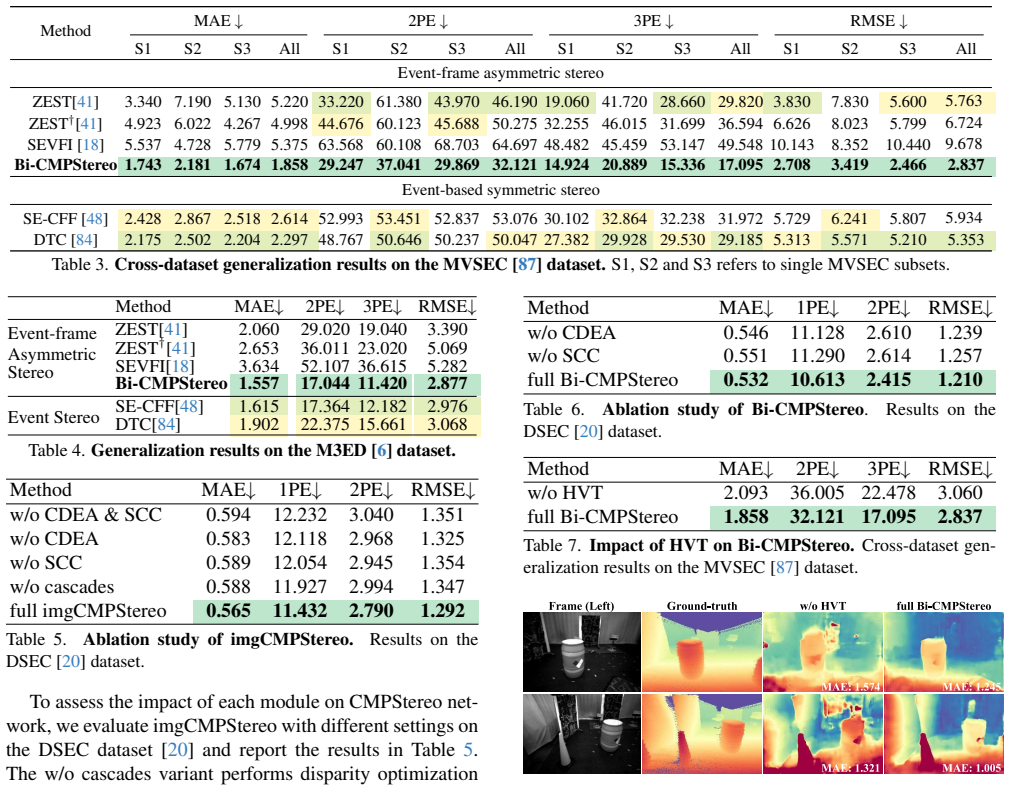Click the top Frame (Left) barrel image

(582, 652)
